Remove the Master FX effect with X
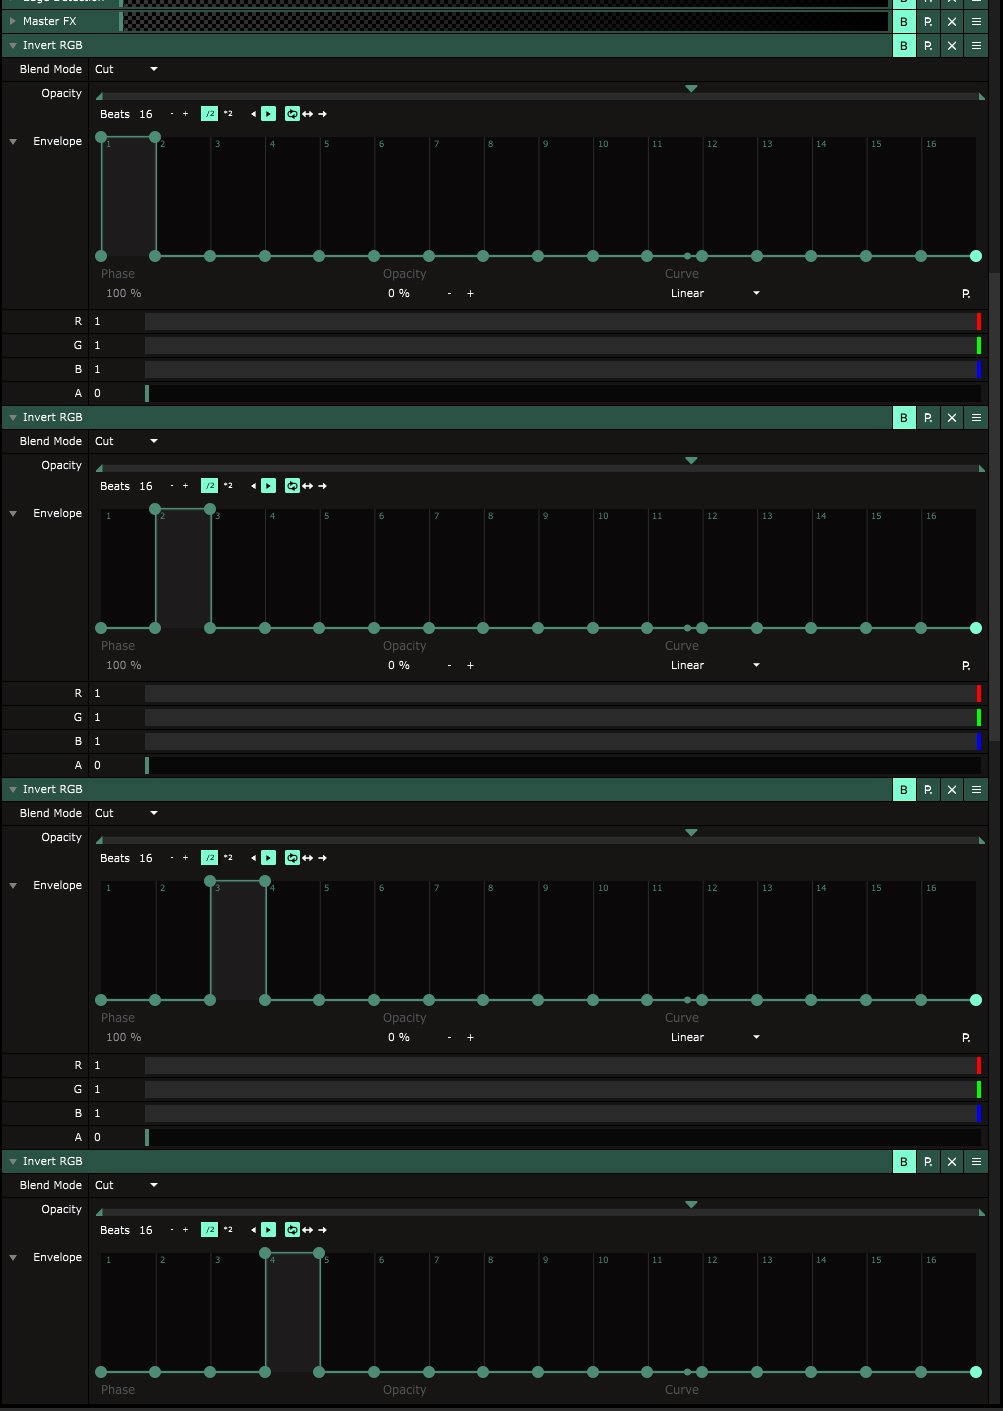1003x1411 pixels. point(951,21)
